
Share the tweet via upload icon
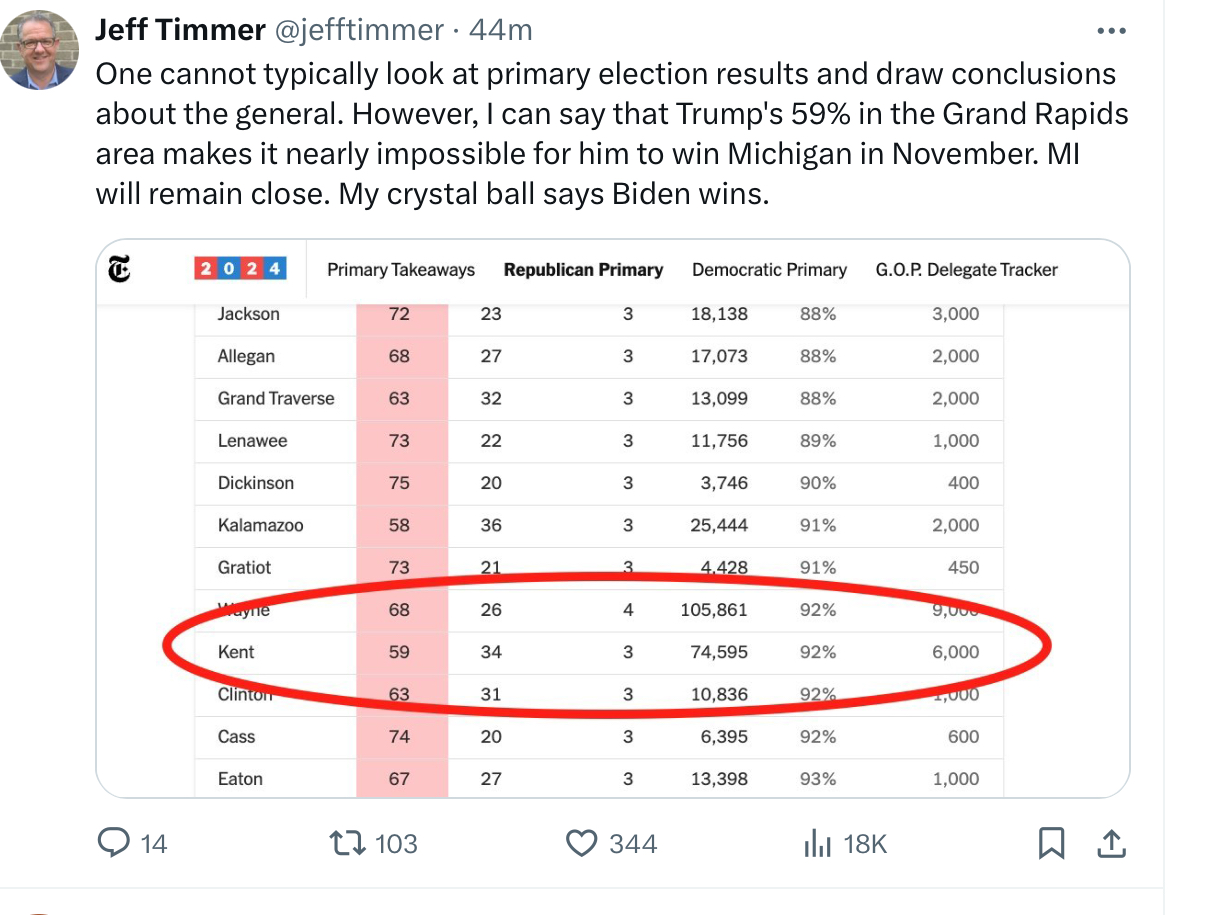1110,844
